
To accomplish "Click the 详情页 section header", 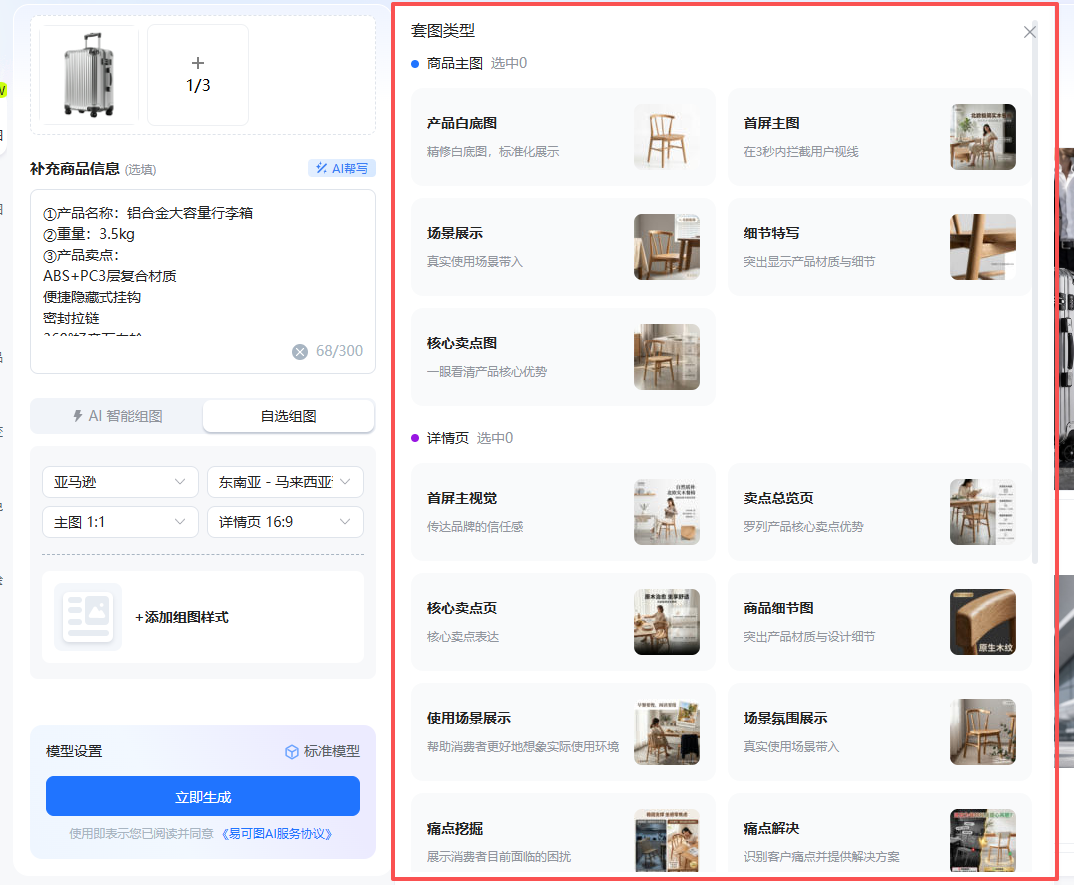I will point(447,438).
